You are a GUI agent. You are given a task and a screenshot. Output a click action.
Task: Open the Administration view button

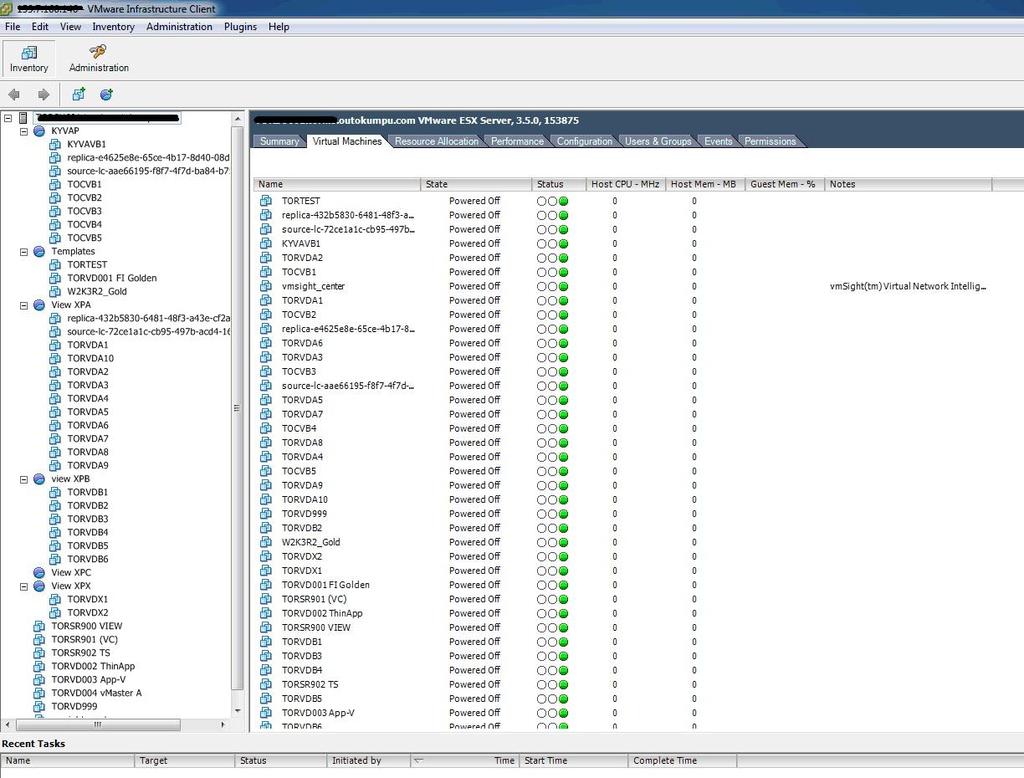pyautogui.click(x=99, y=58)
